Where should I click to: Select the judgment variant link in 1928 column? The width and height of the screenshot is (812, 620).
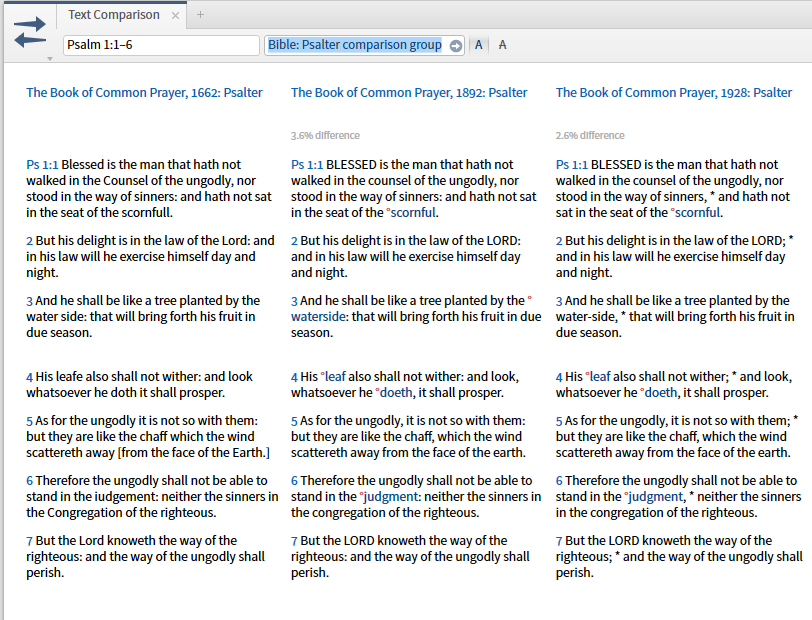tap(655, 496)
